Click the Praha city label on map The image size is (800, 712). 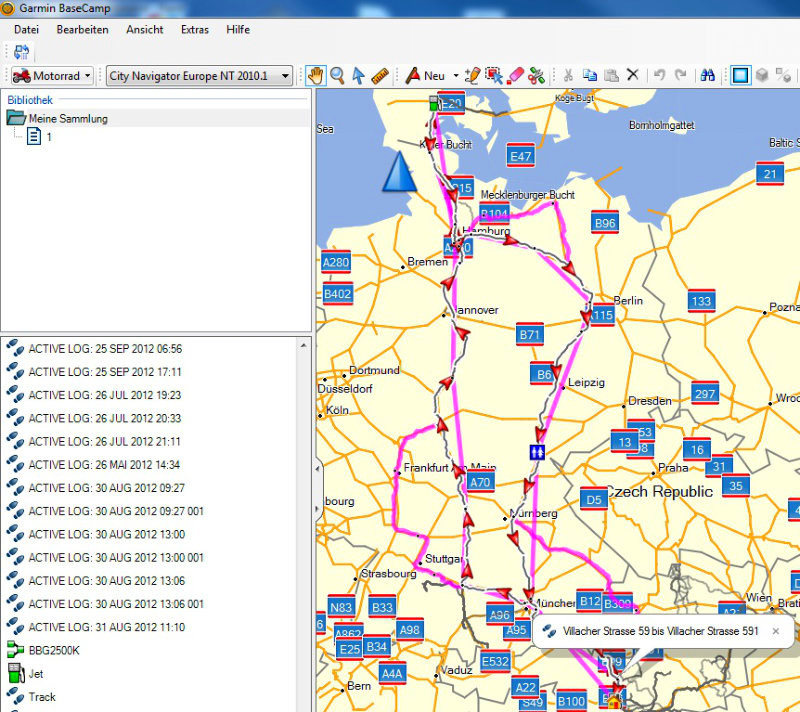point(673,468)
